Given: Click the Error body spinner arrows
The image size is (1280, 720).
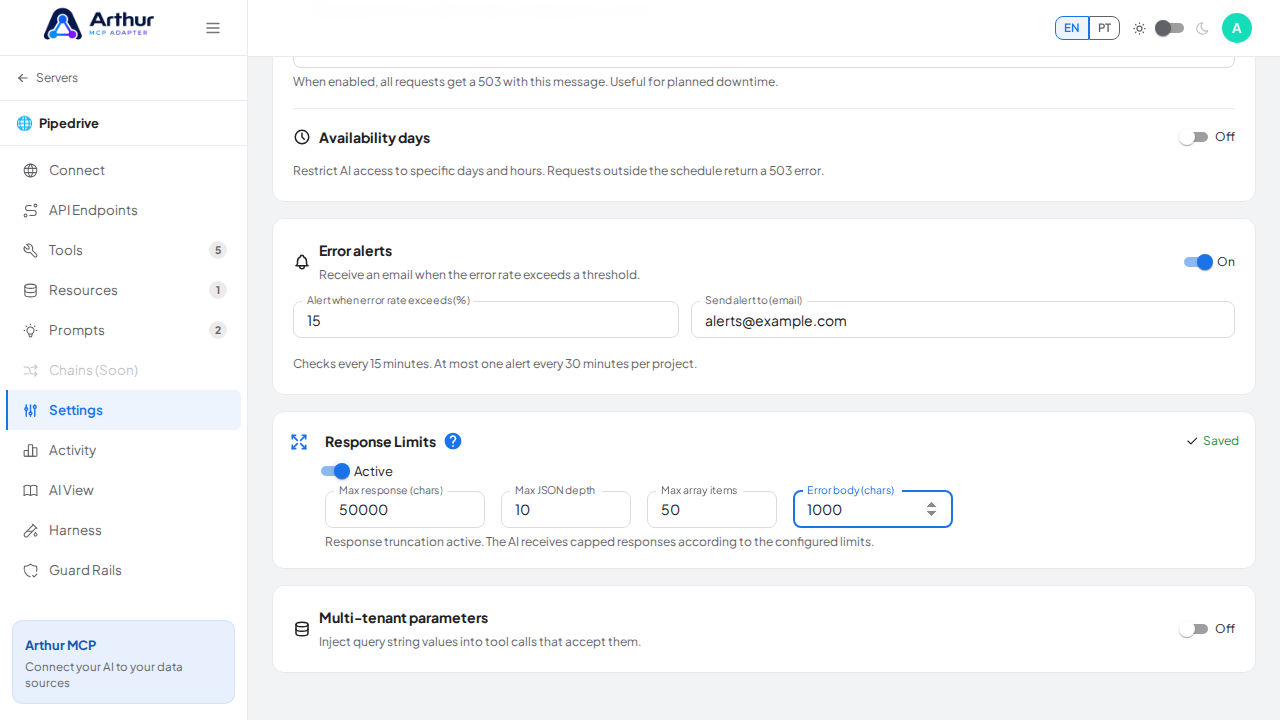Looking at the screenshot, I should [931, 509].
